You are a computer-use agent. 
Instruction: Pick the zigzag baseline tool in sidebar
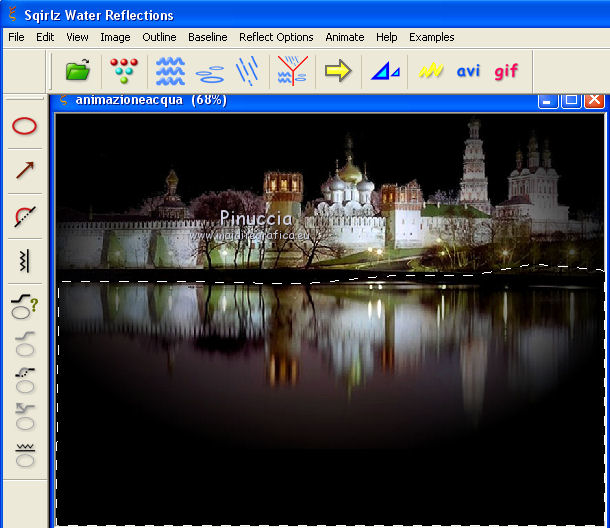[25, 261]
